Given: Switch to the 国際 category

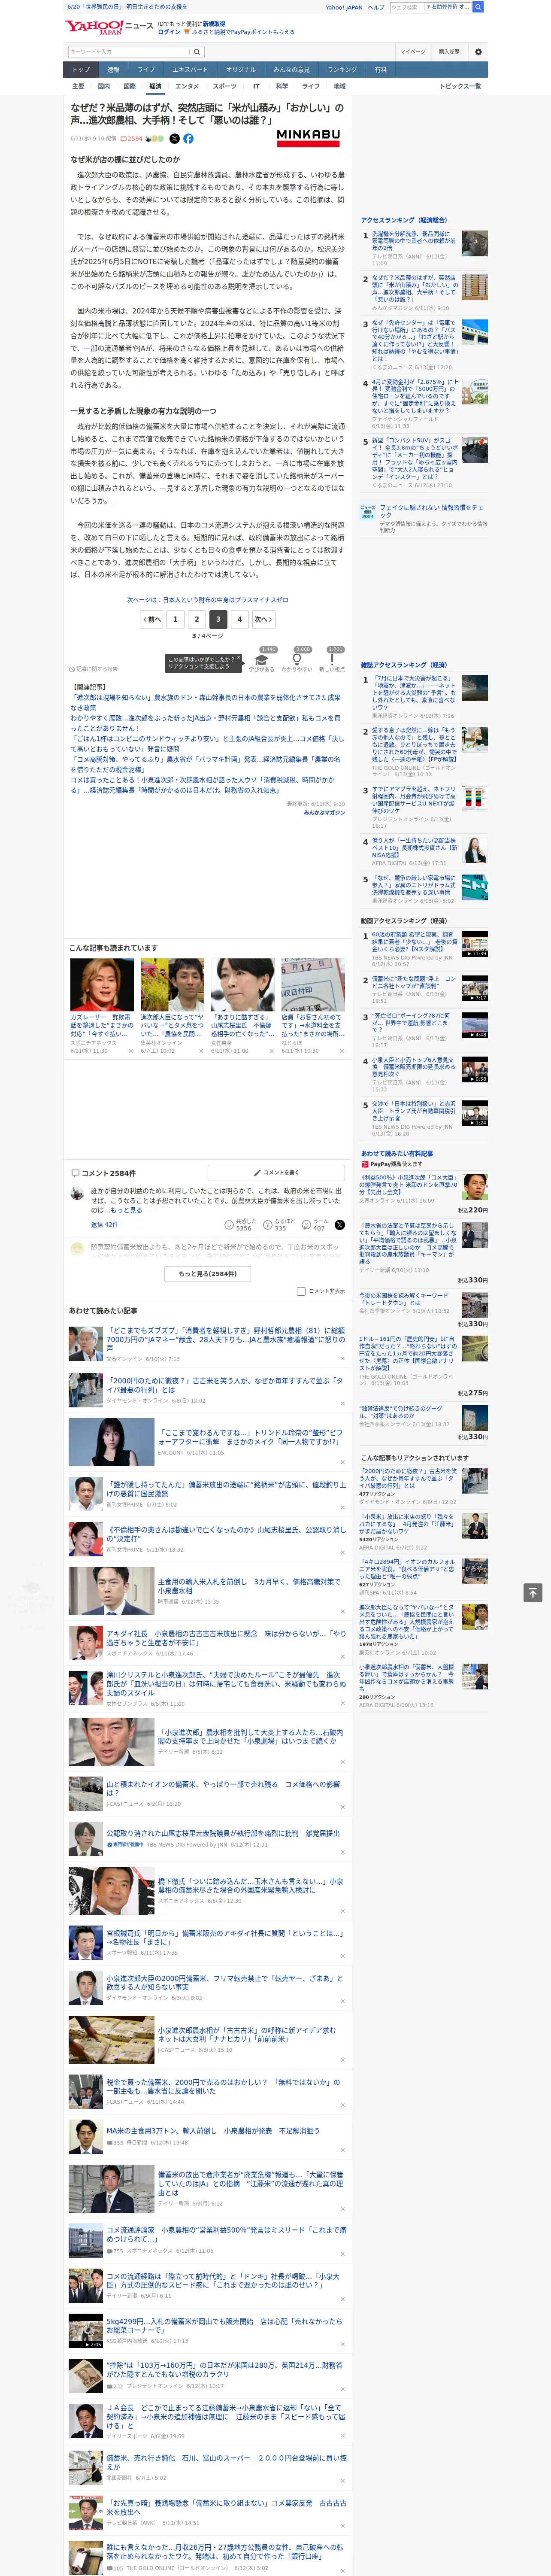Looking at the screenshot, I should [x=129, y=86].
